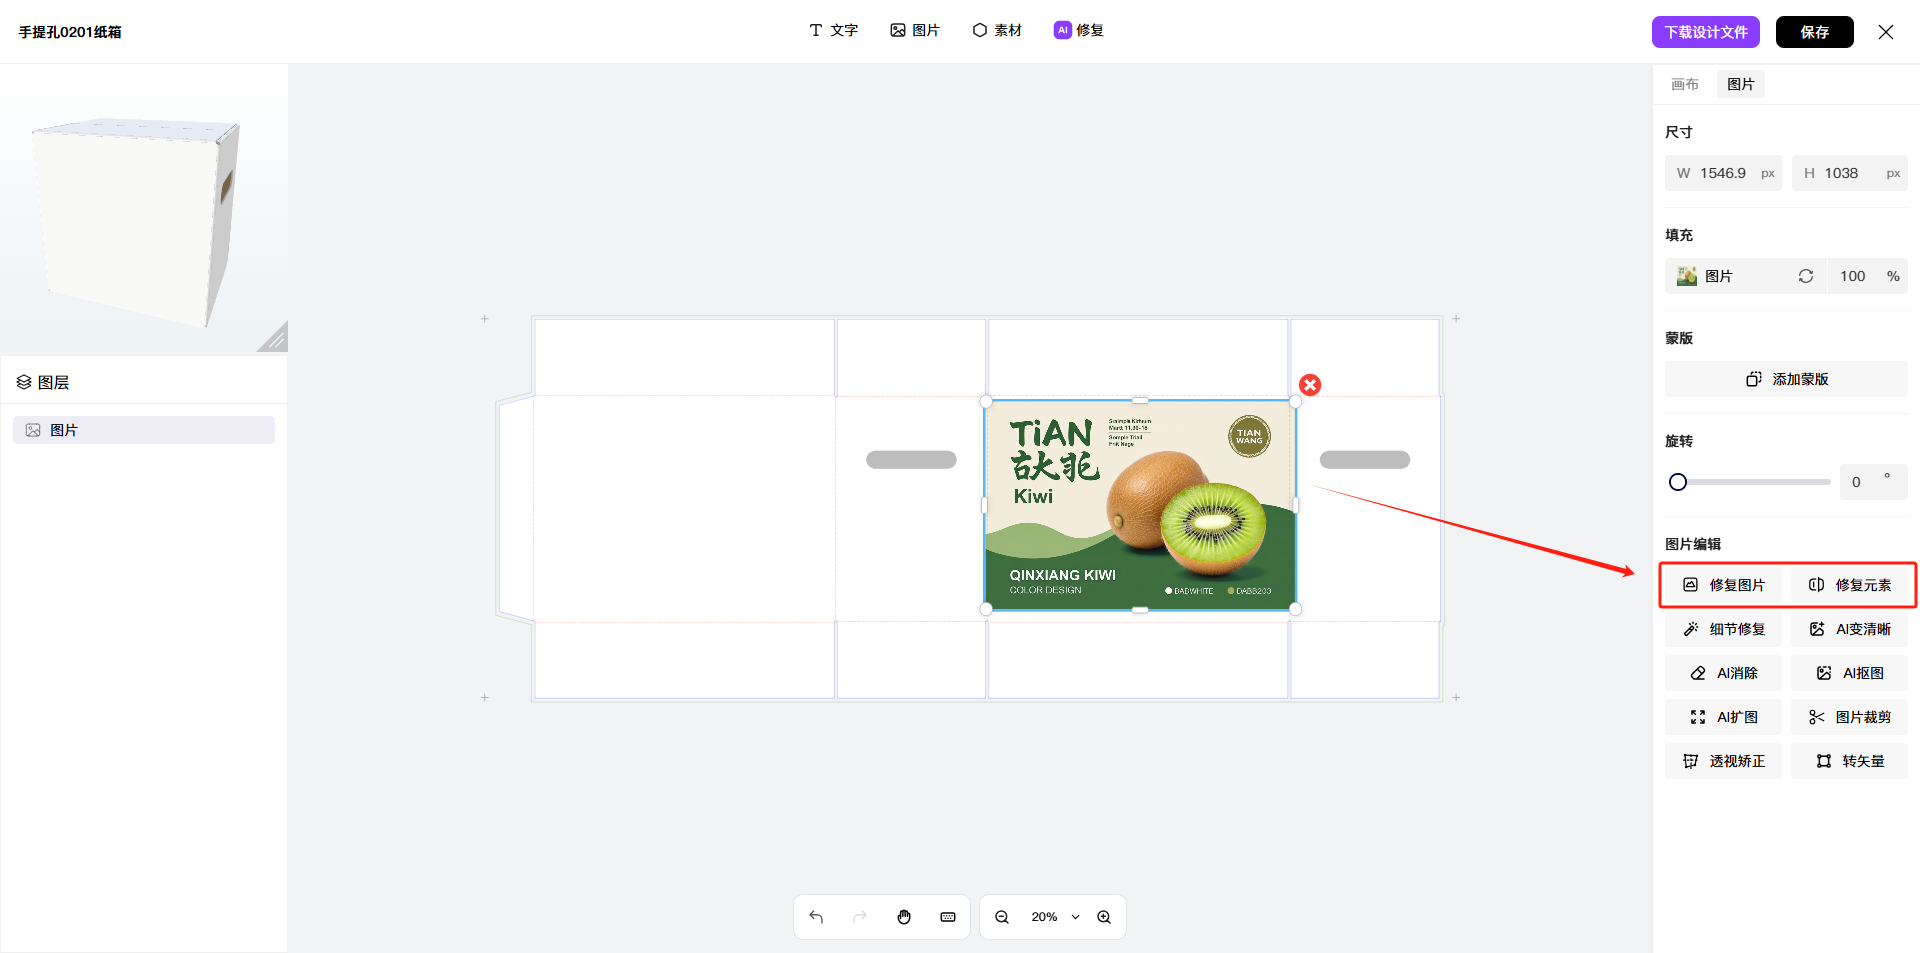Switch to the 画布 tab
The width and height of the screenshot is (1920, 953).
[x=1685, y=84]
